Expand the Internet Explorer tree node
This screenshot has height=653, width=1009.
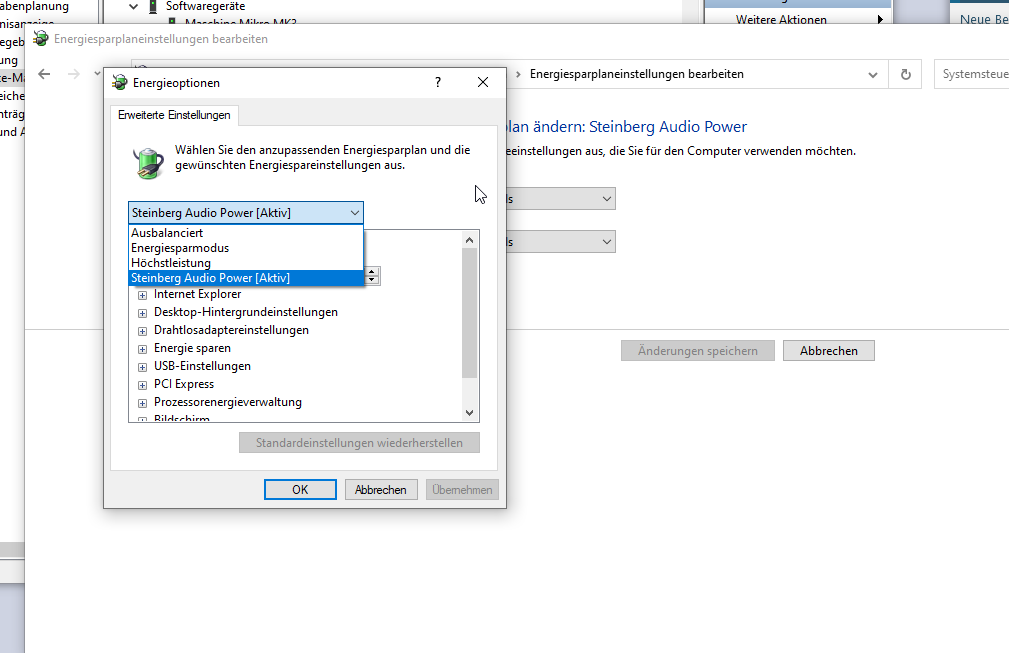pyautogui.click(x=143, y=295)
